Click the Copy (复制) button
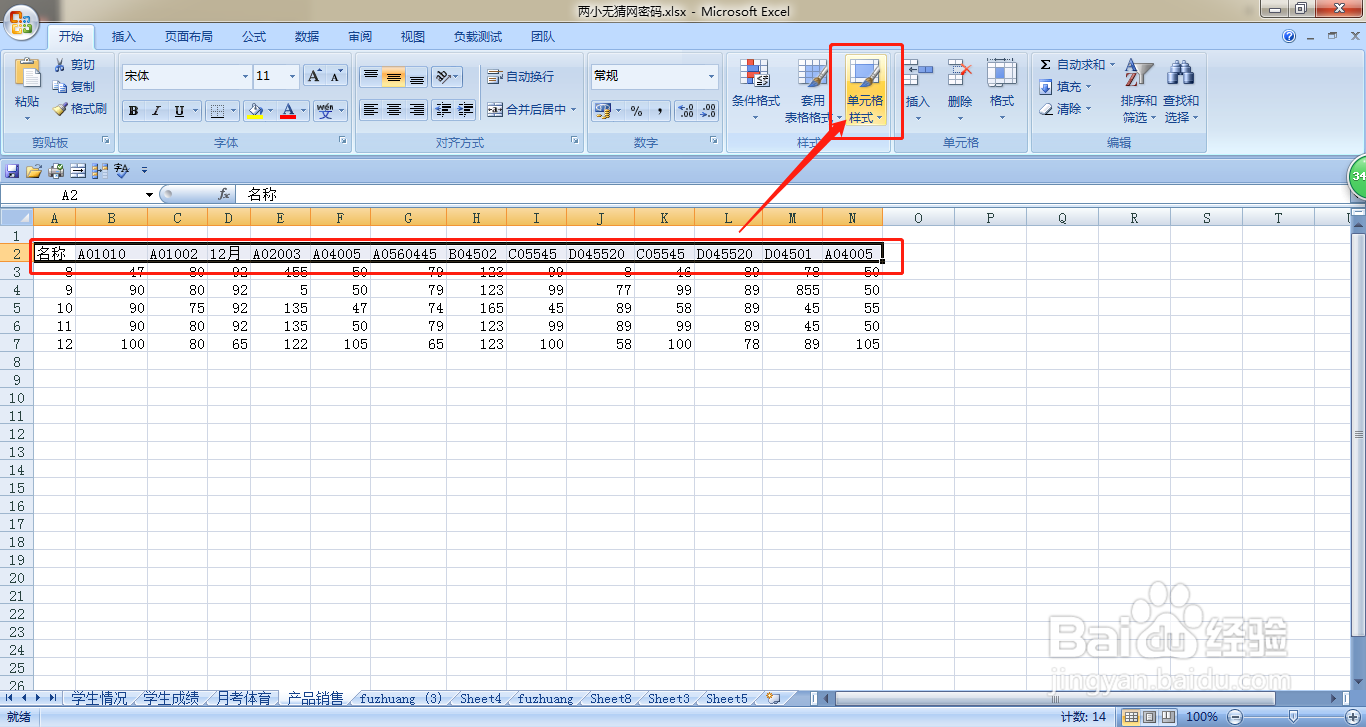Image resolution: width=1366 pixels, height=727 pixels. pos(75,87)
